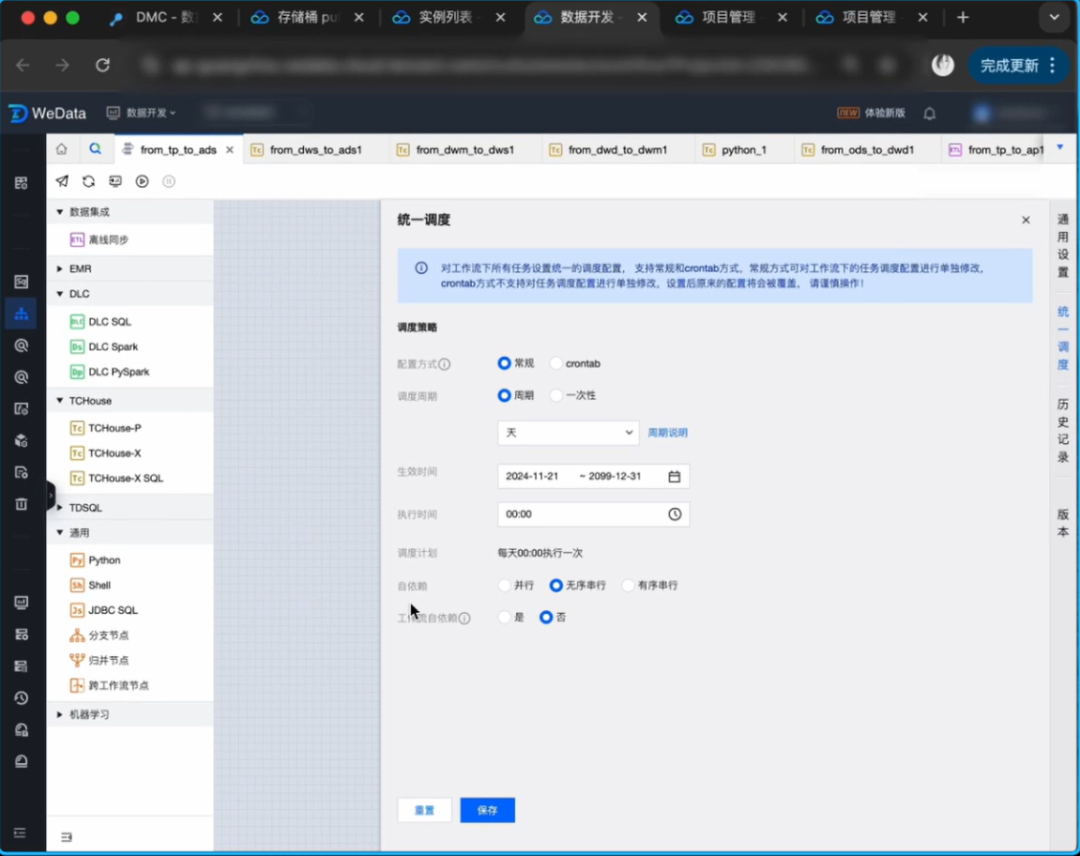Image resolution: width=1080 pixels, height=856 pixels.
Task: Click the 重置 button
Action: point(424,810)
